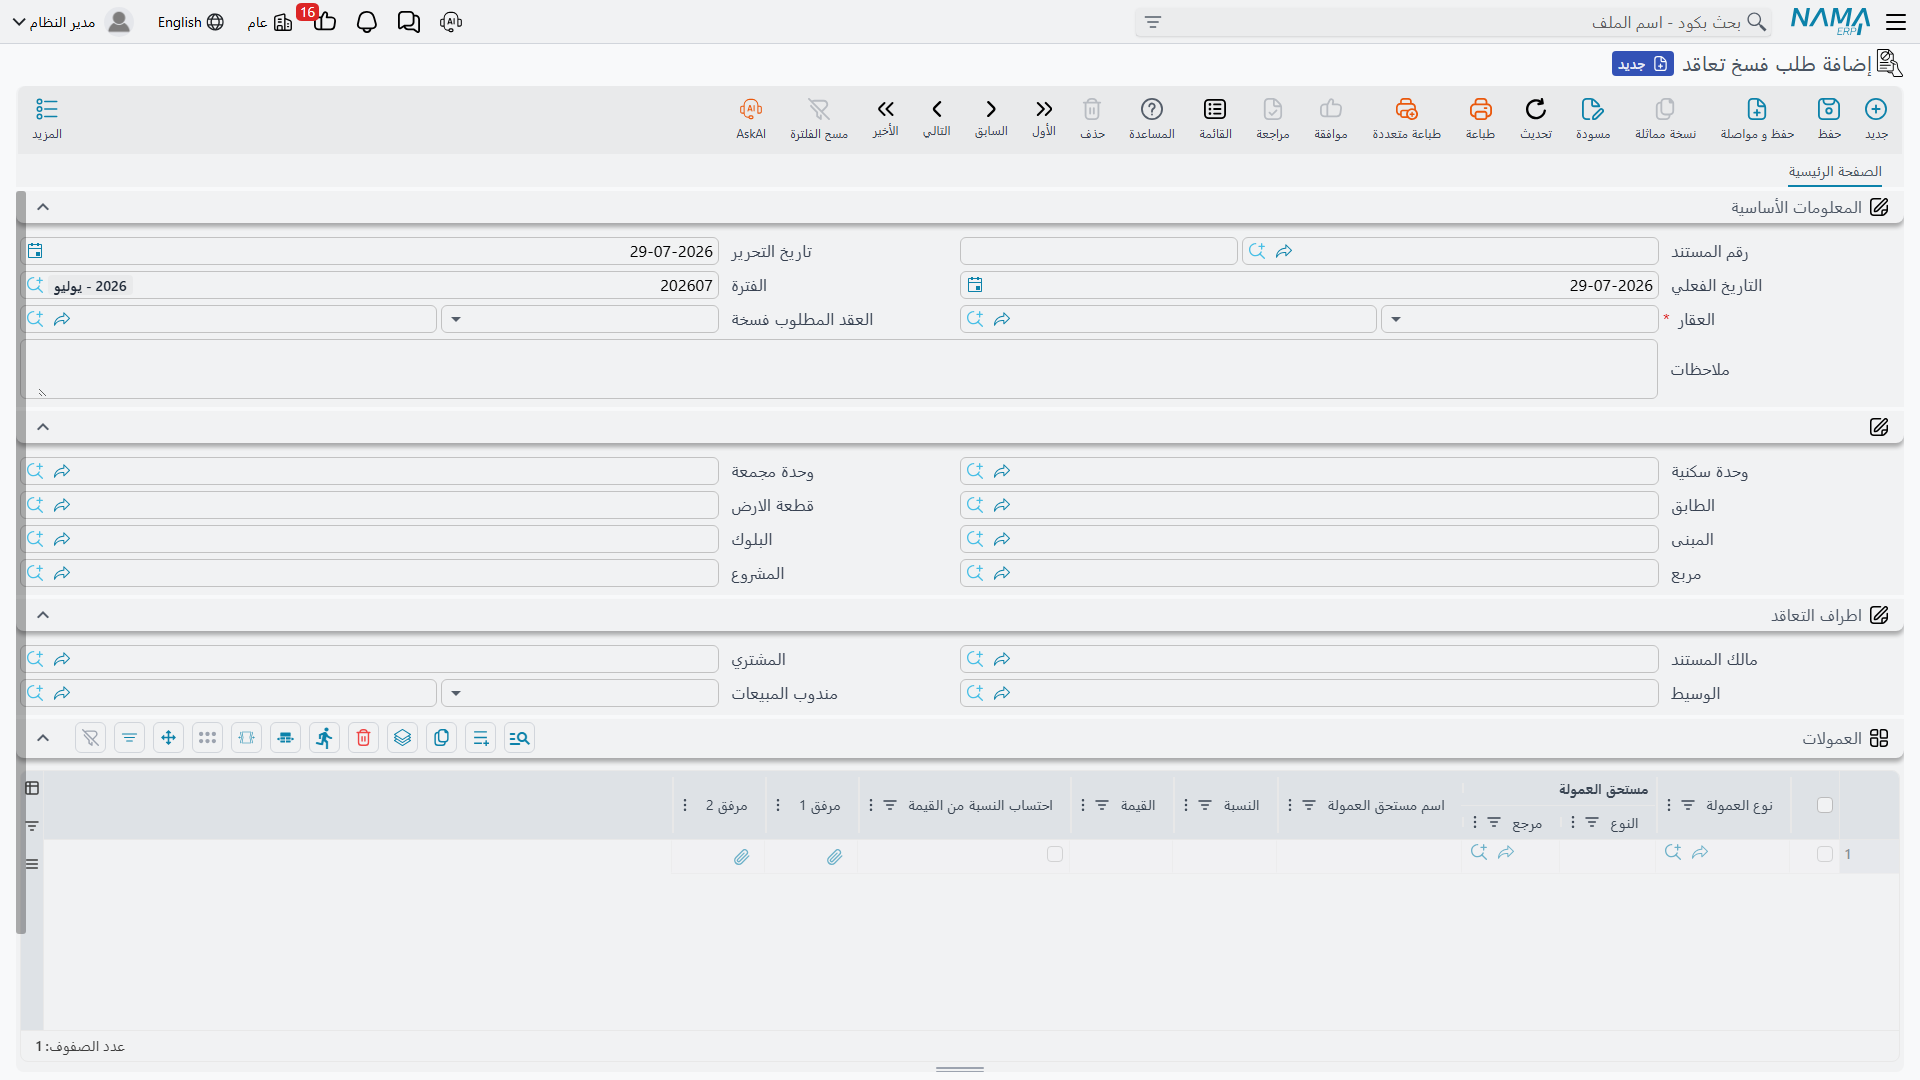Viewport: 1920px width, 1080px height.
Task: Click move arrows icon in العمولات toolbar
Action: point(169,738)
